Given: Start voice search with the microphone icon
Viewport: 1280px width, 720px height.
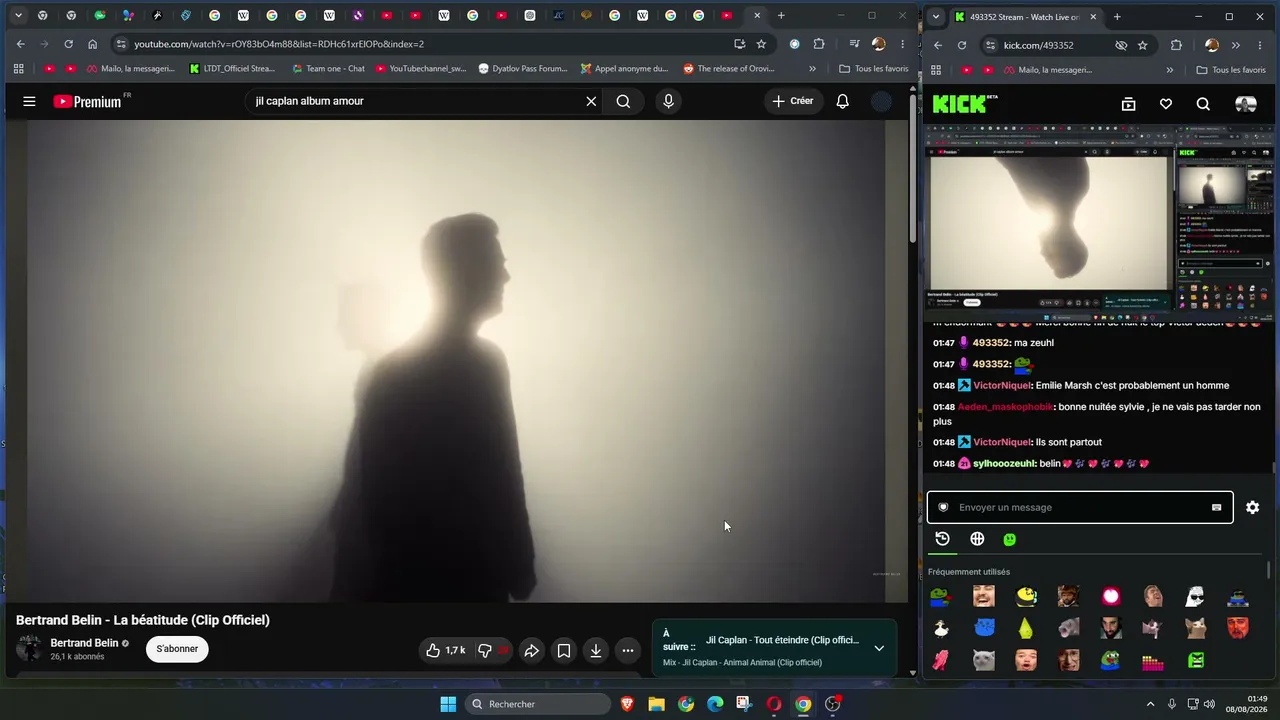Looking at the screenshot, I should (x=668, y=101).
